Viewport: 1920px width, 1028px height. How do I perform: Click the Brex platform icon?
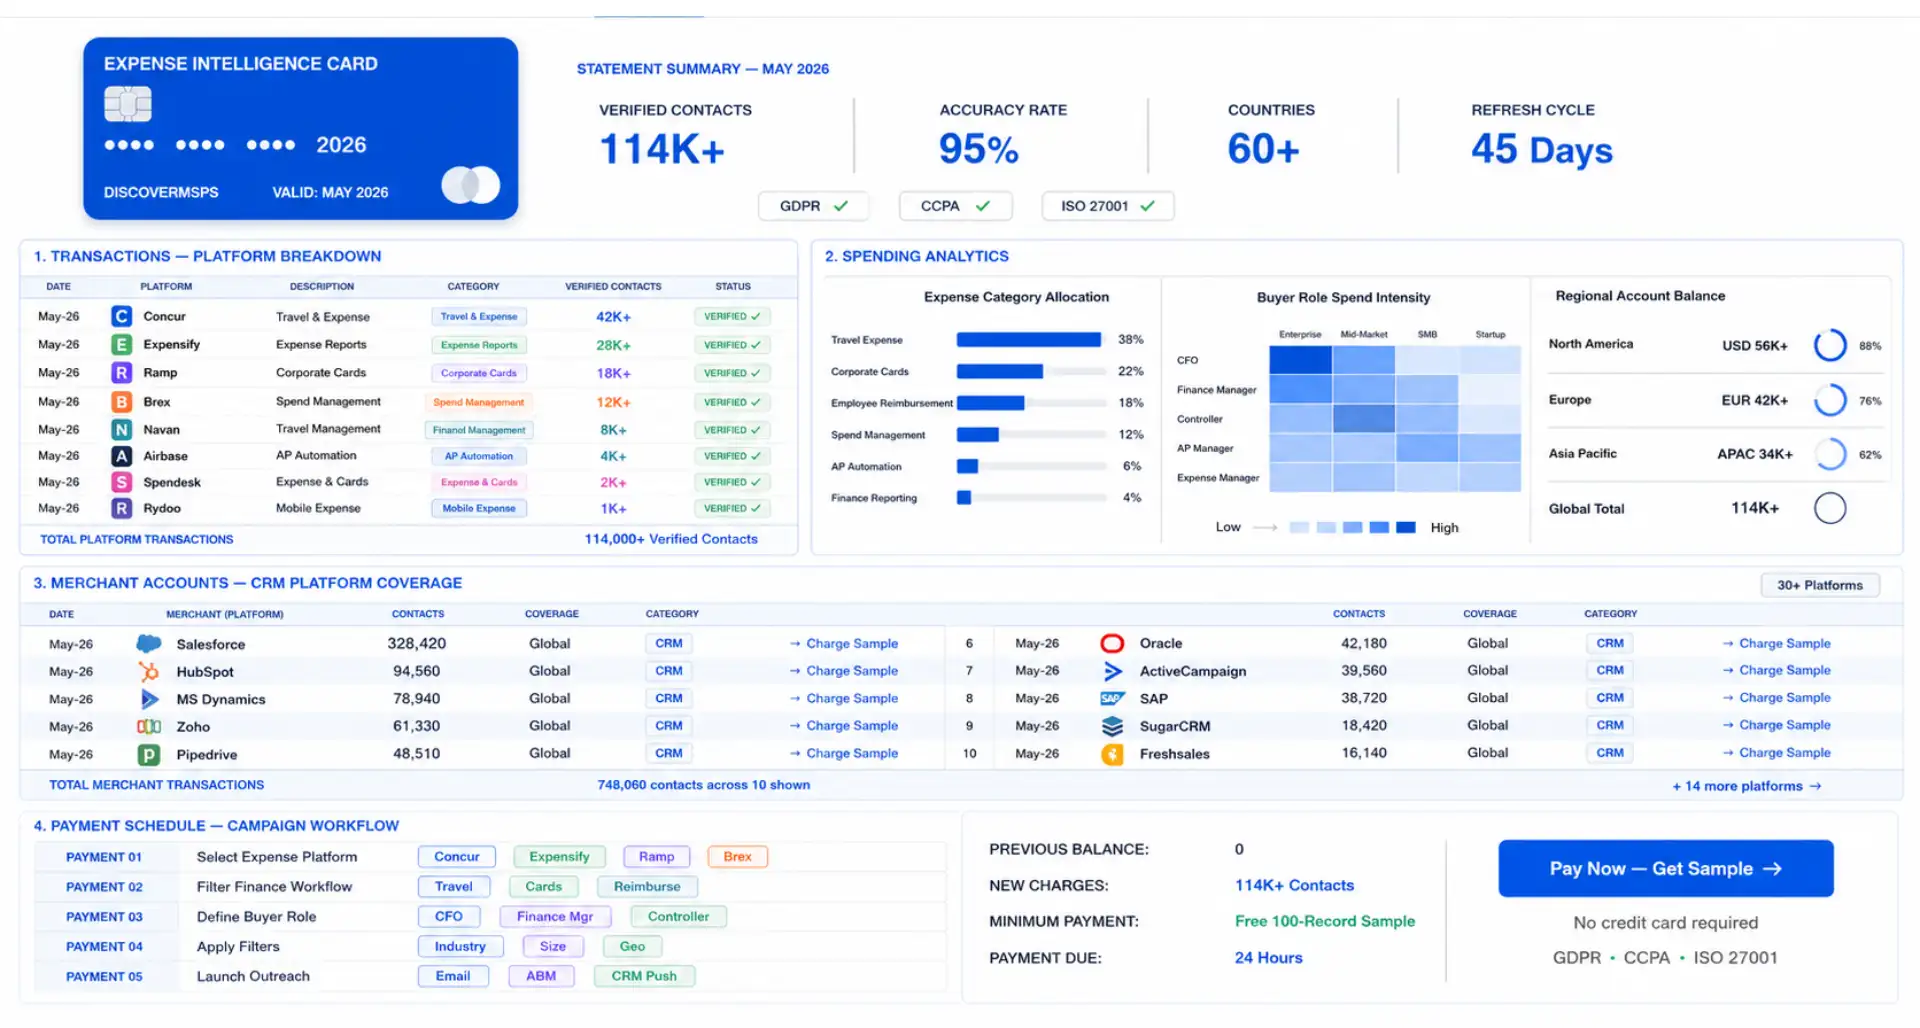pyautogui.click(x=121, y=401)
